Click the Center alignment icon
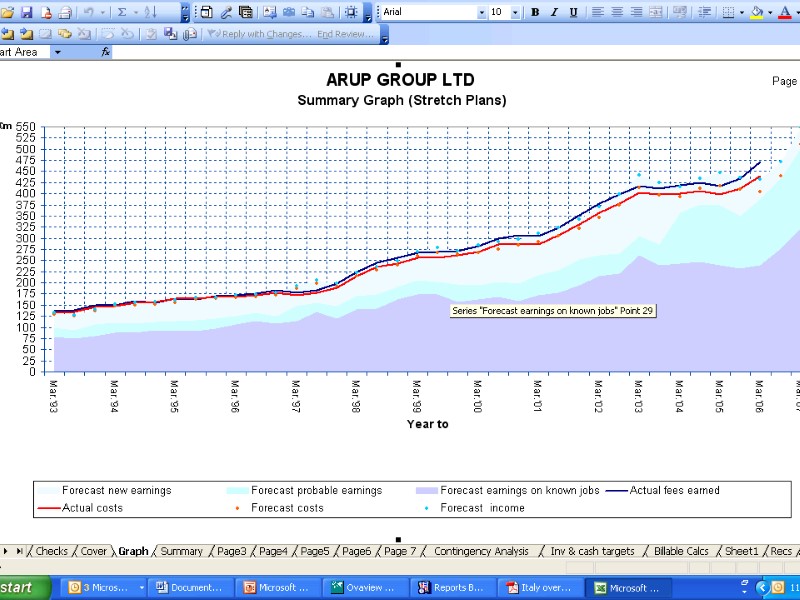 (617, 12)
